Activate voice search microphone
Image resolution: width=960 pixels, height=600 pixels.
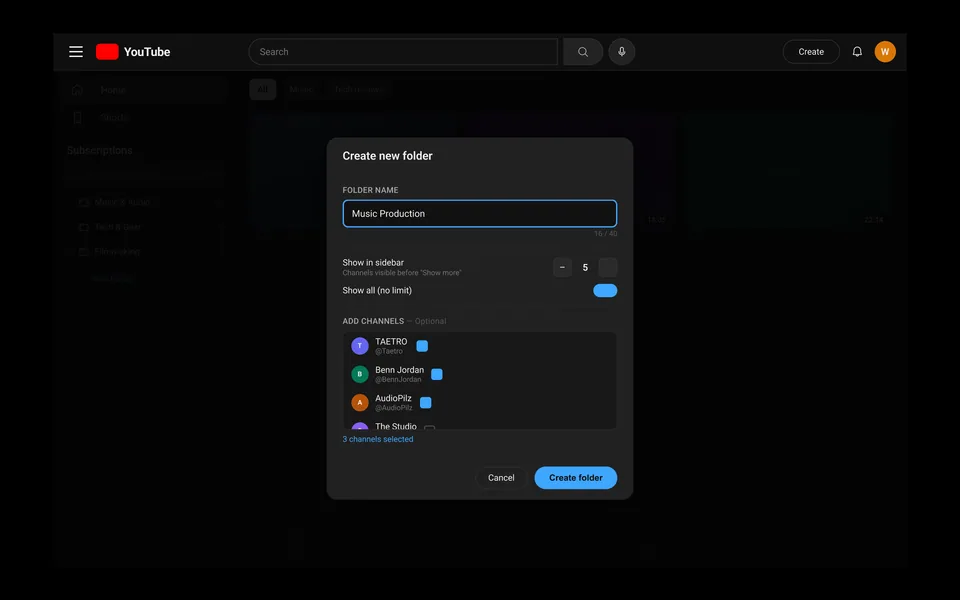(621, 52)
